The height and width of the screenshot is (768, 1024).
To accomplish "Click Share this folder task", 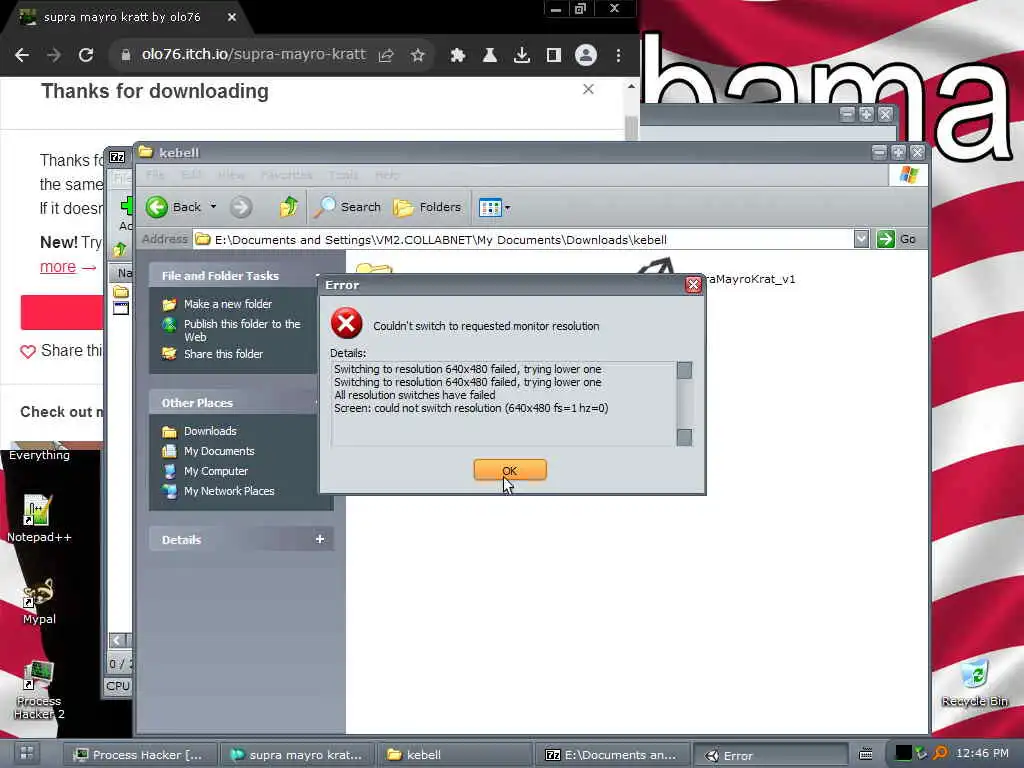I will point(223,353).
